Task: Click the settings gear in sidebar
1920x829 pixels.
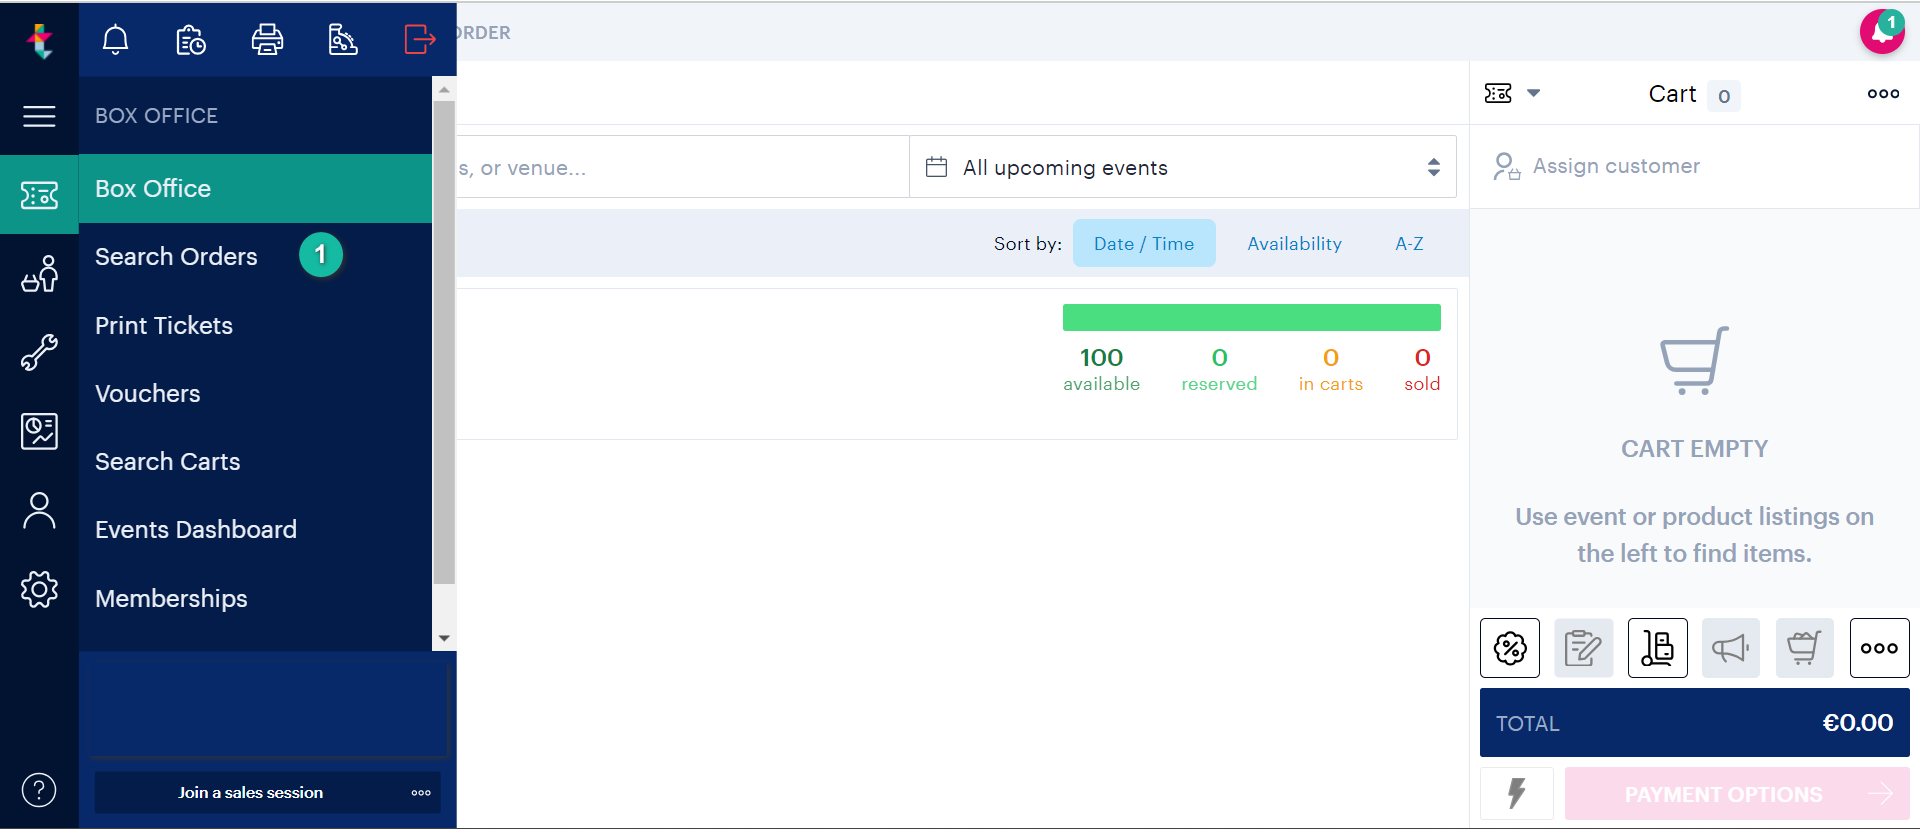Action: coord(39,589)
